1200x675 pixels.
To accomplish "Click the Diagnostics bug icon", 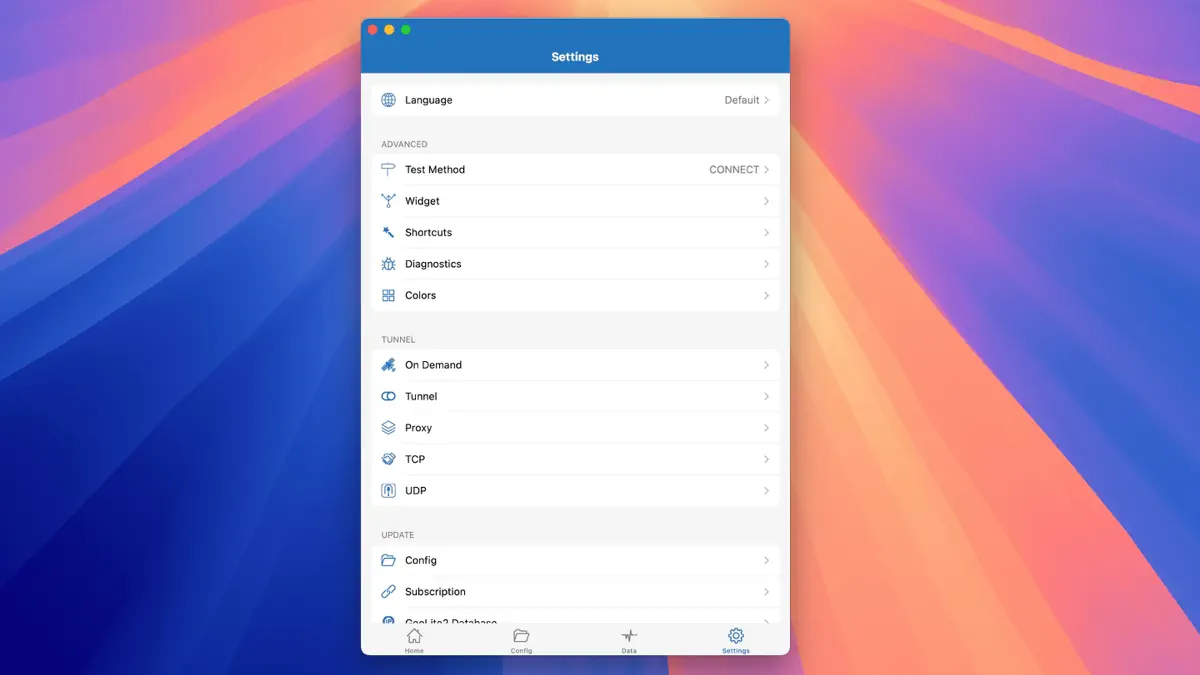I will (x=388, y=264).
